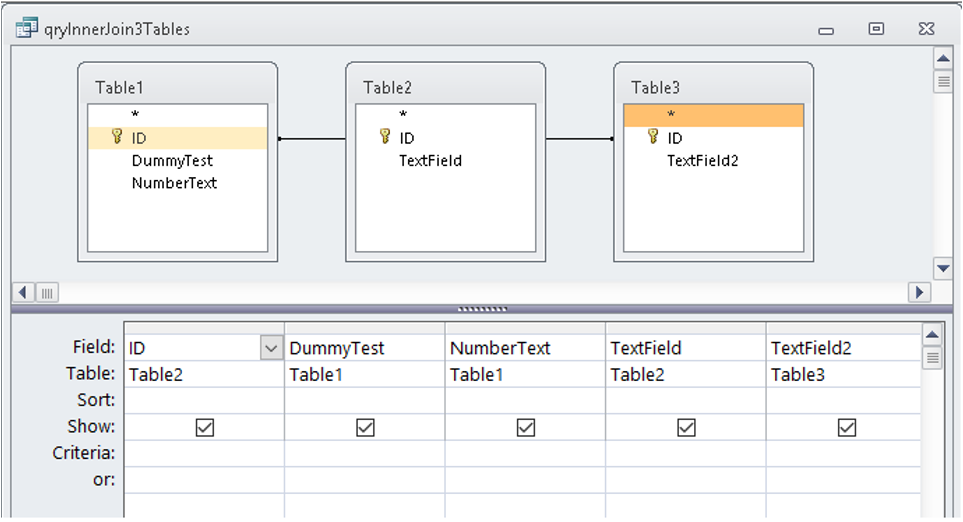Click the DummyTest Field cell in grid

coord(365,348)
